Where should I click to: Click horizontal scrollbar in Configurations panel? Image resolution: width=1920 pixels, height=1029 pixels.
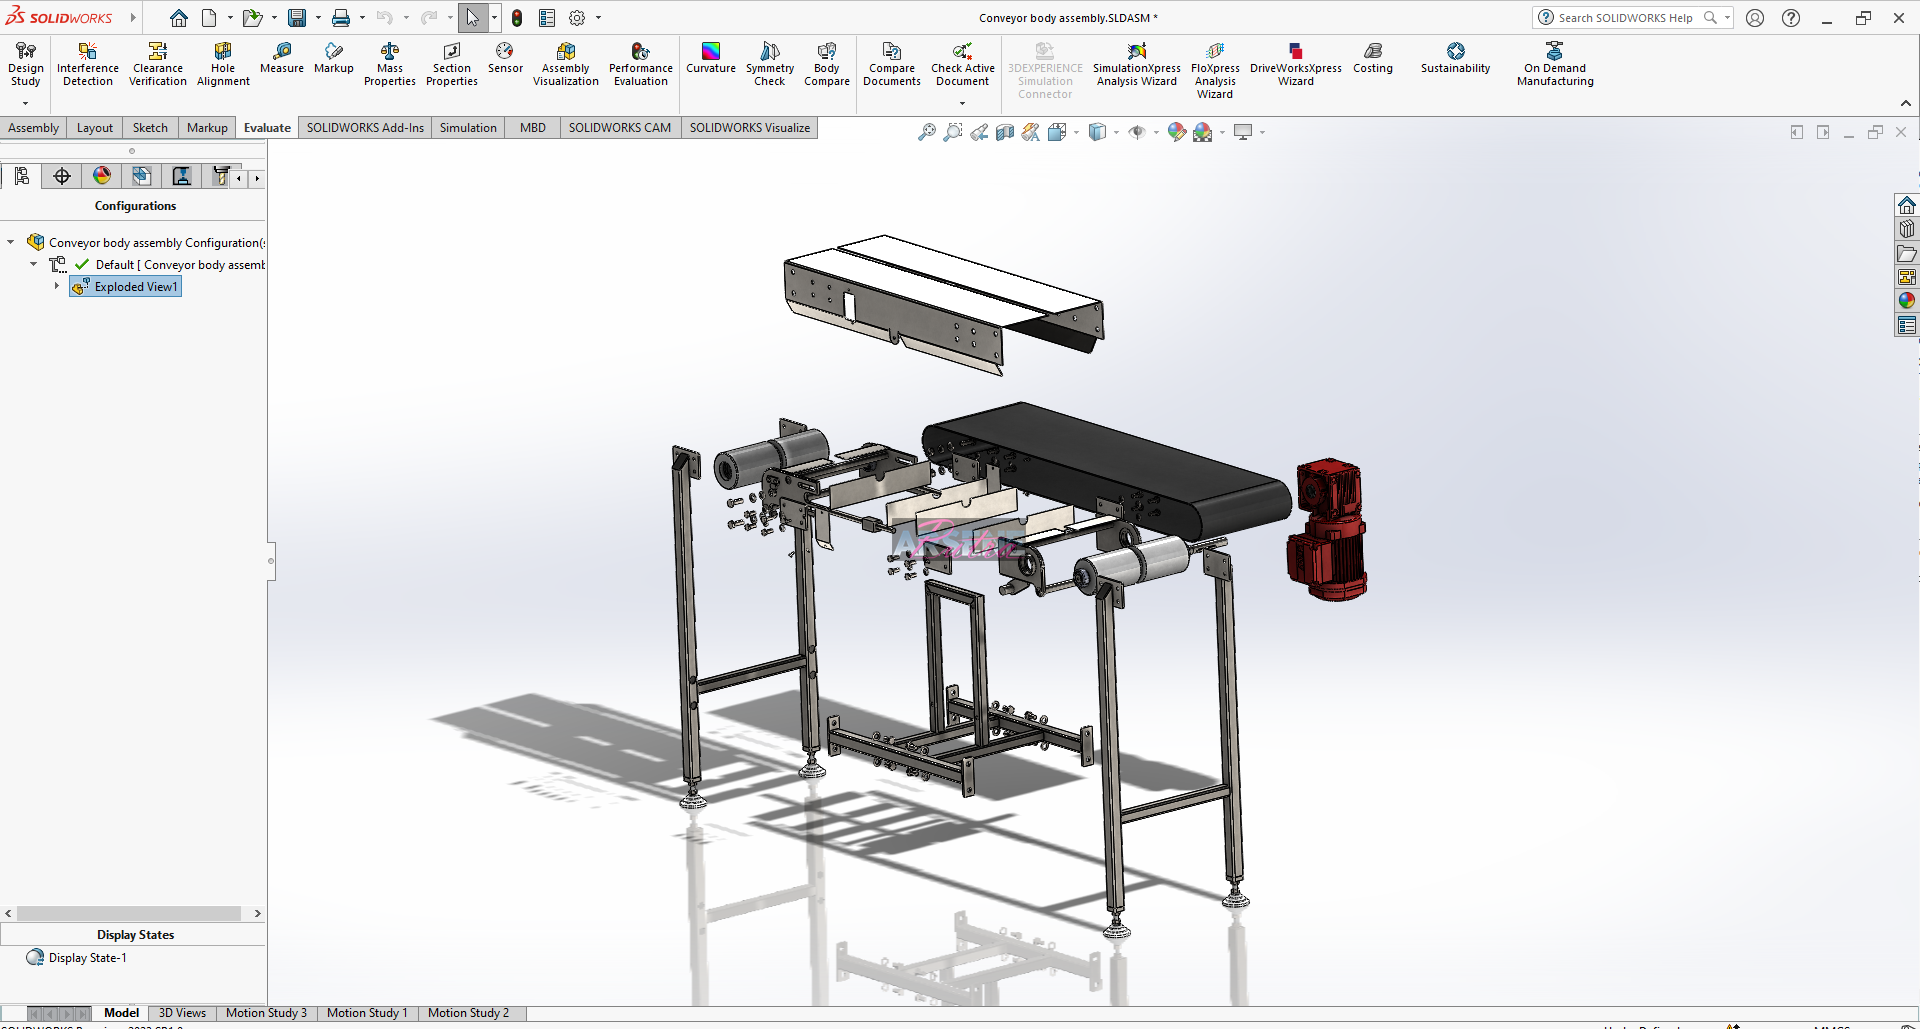tap(129, 914)
